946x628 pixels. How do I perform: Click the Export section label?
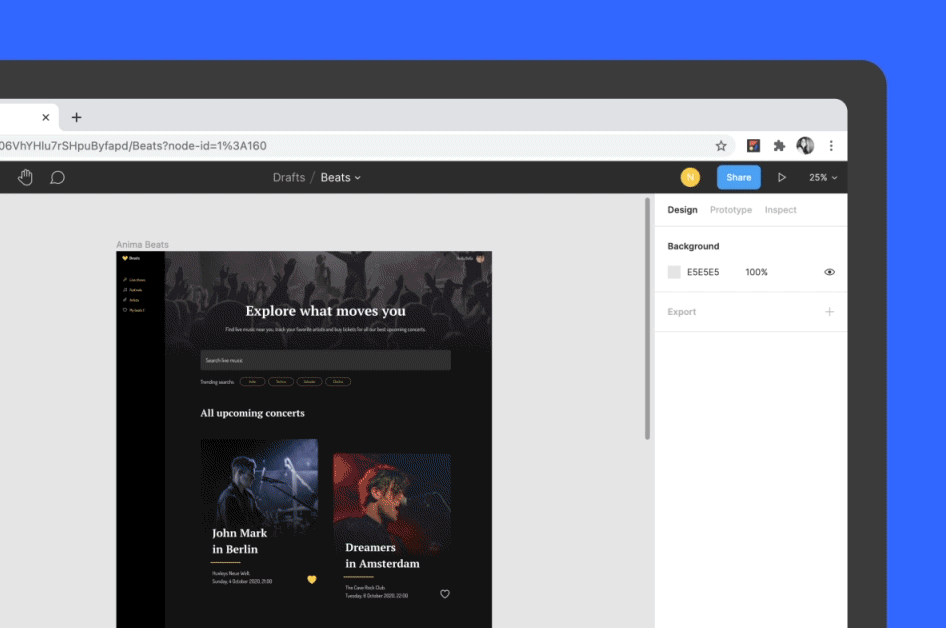pyautogui.click(x=682, y=312)
